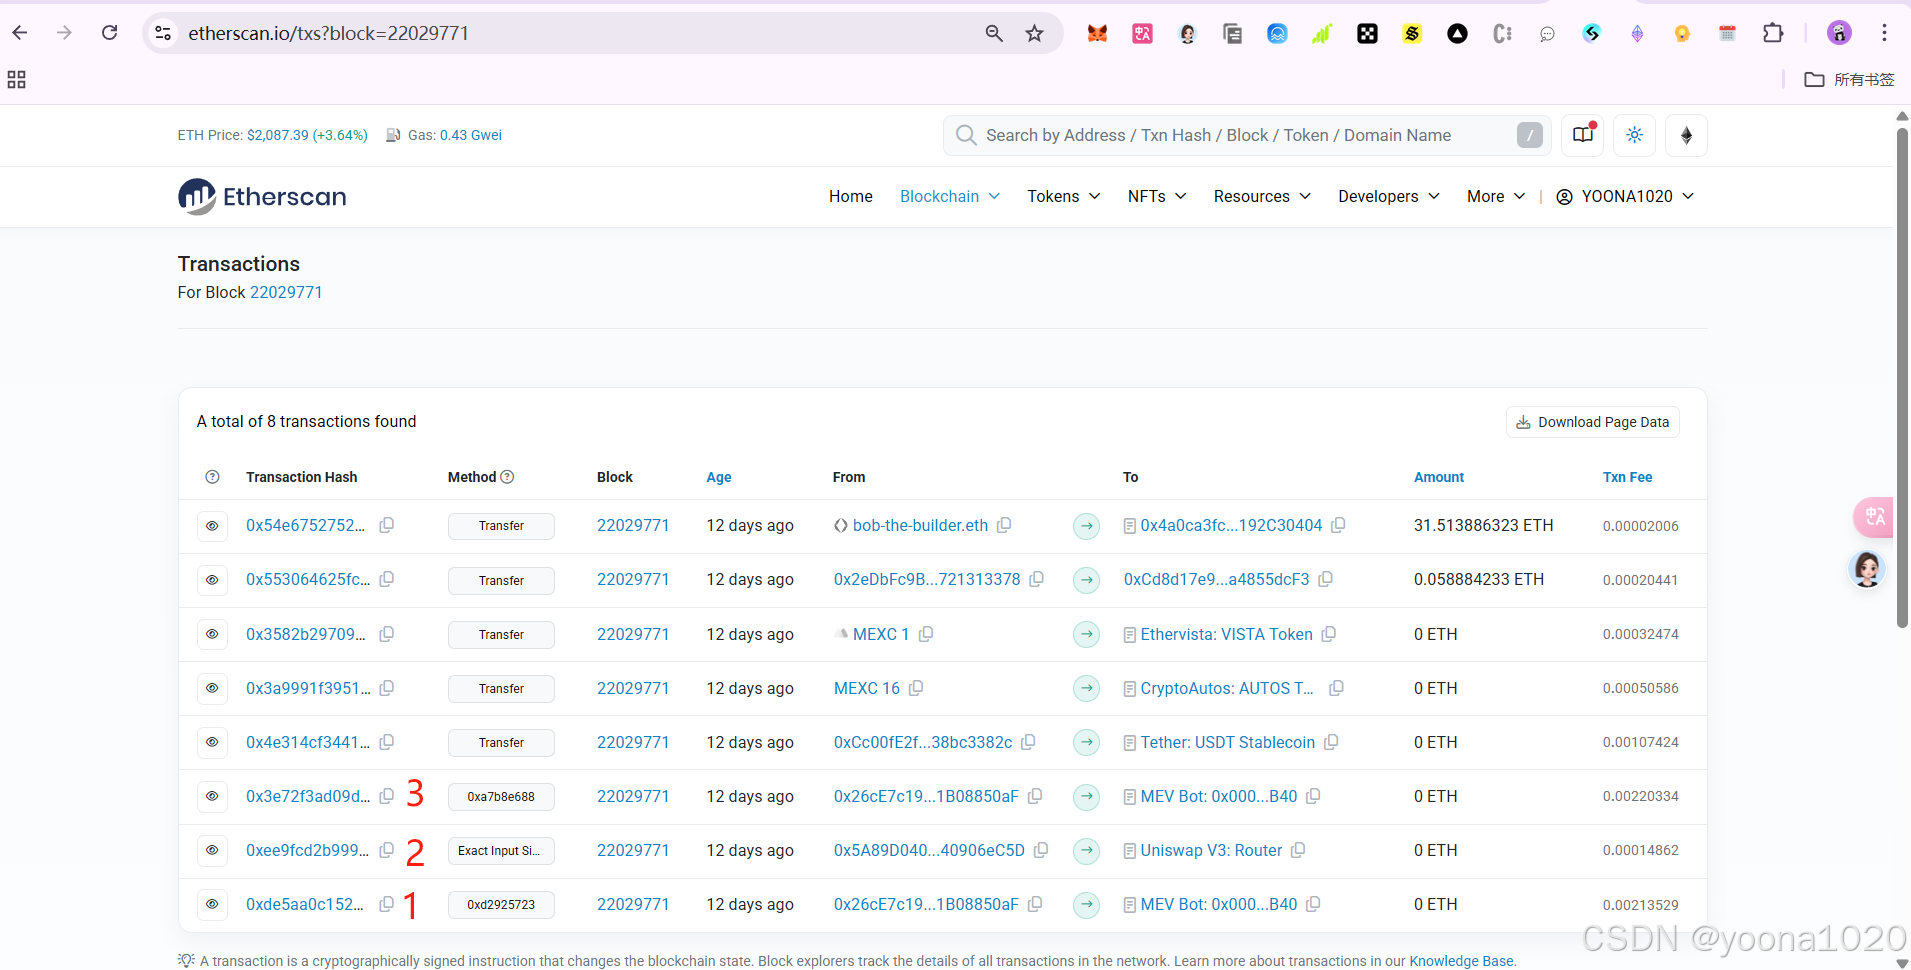Click the question mark icon before Transaction Hash

pos(212,477)
